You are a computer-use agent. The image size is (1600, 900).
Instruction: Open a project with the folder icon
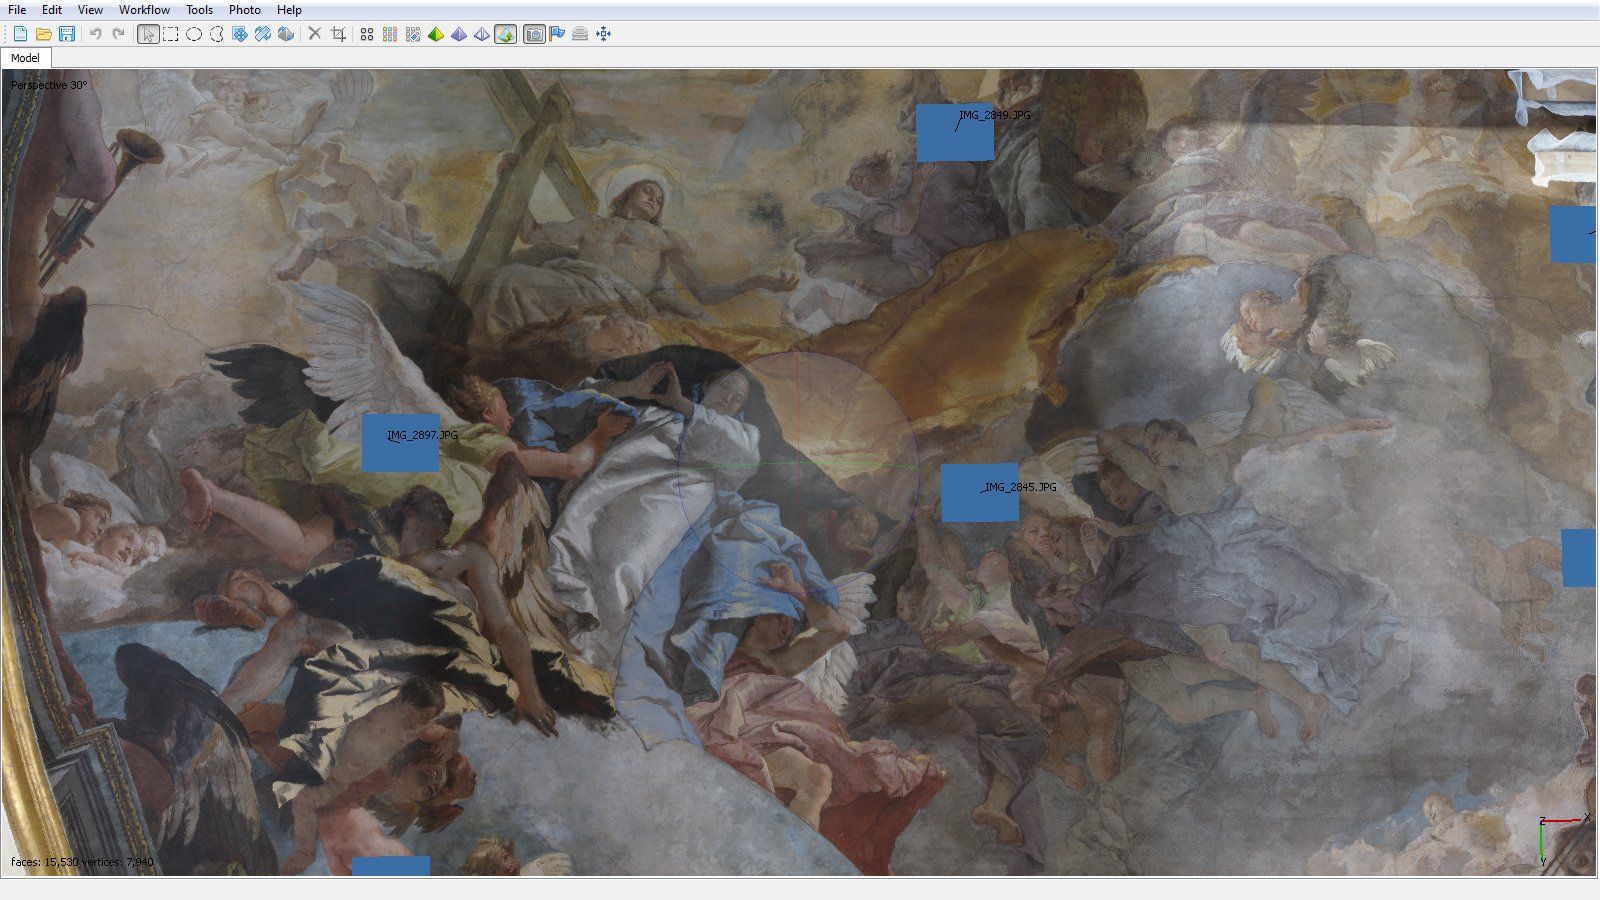(x=41, y=33)
